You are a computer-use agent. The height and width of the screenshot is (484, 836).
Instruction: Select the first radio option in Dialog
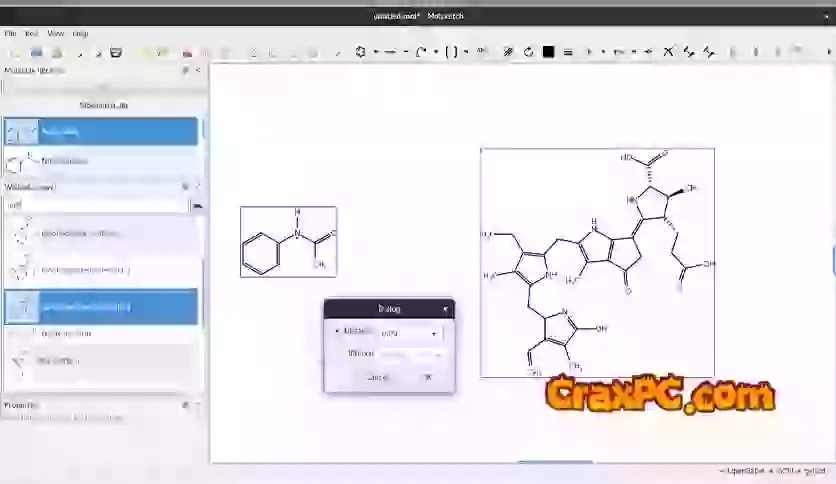pos(337,332)
